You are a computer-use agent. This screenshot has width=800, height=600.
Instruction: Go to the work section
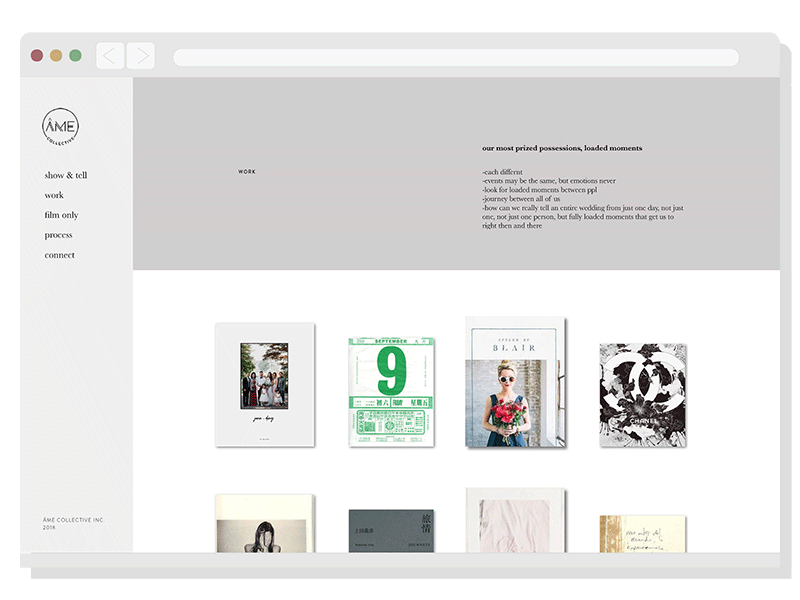[54, 196]
